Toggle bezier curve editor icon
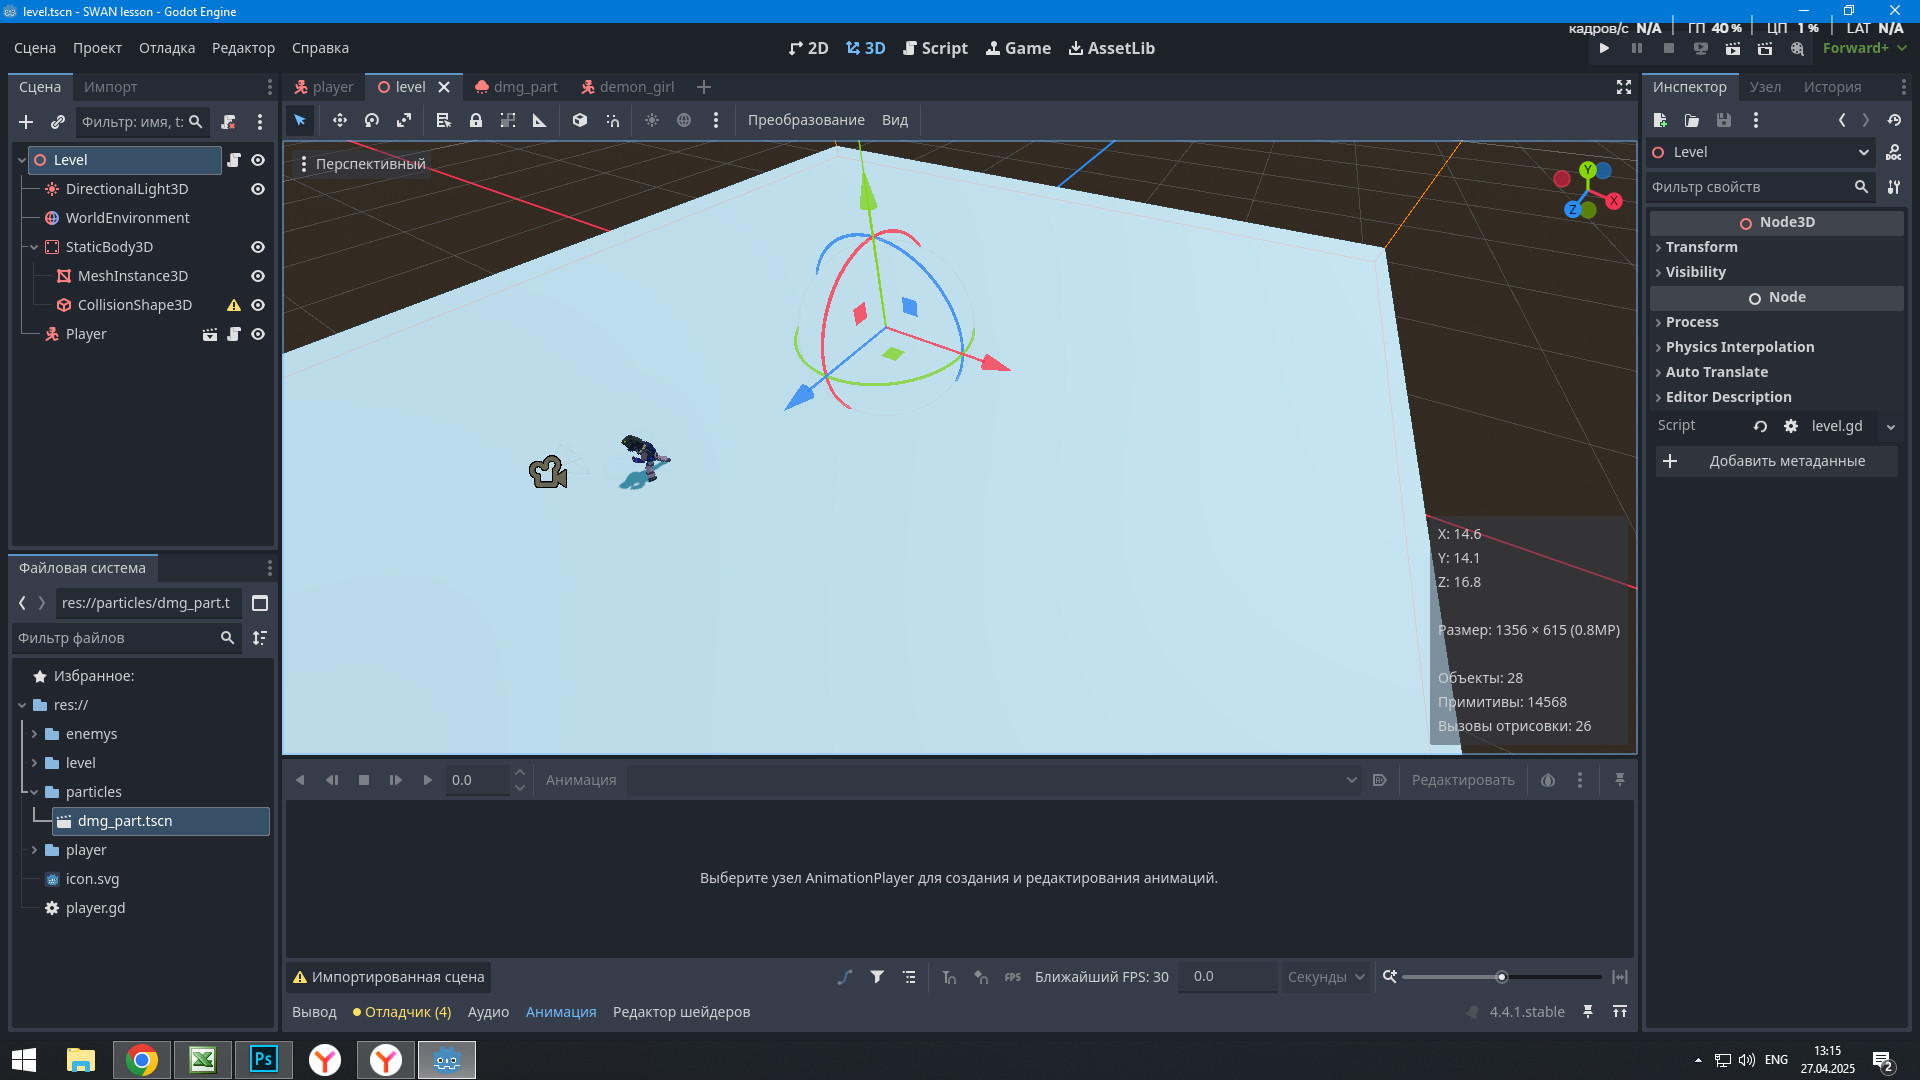The height and width of the screenshot is (1080, 1920). [845, 977]
